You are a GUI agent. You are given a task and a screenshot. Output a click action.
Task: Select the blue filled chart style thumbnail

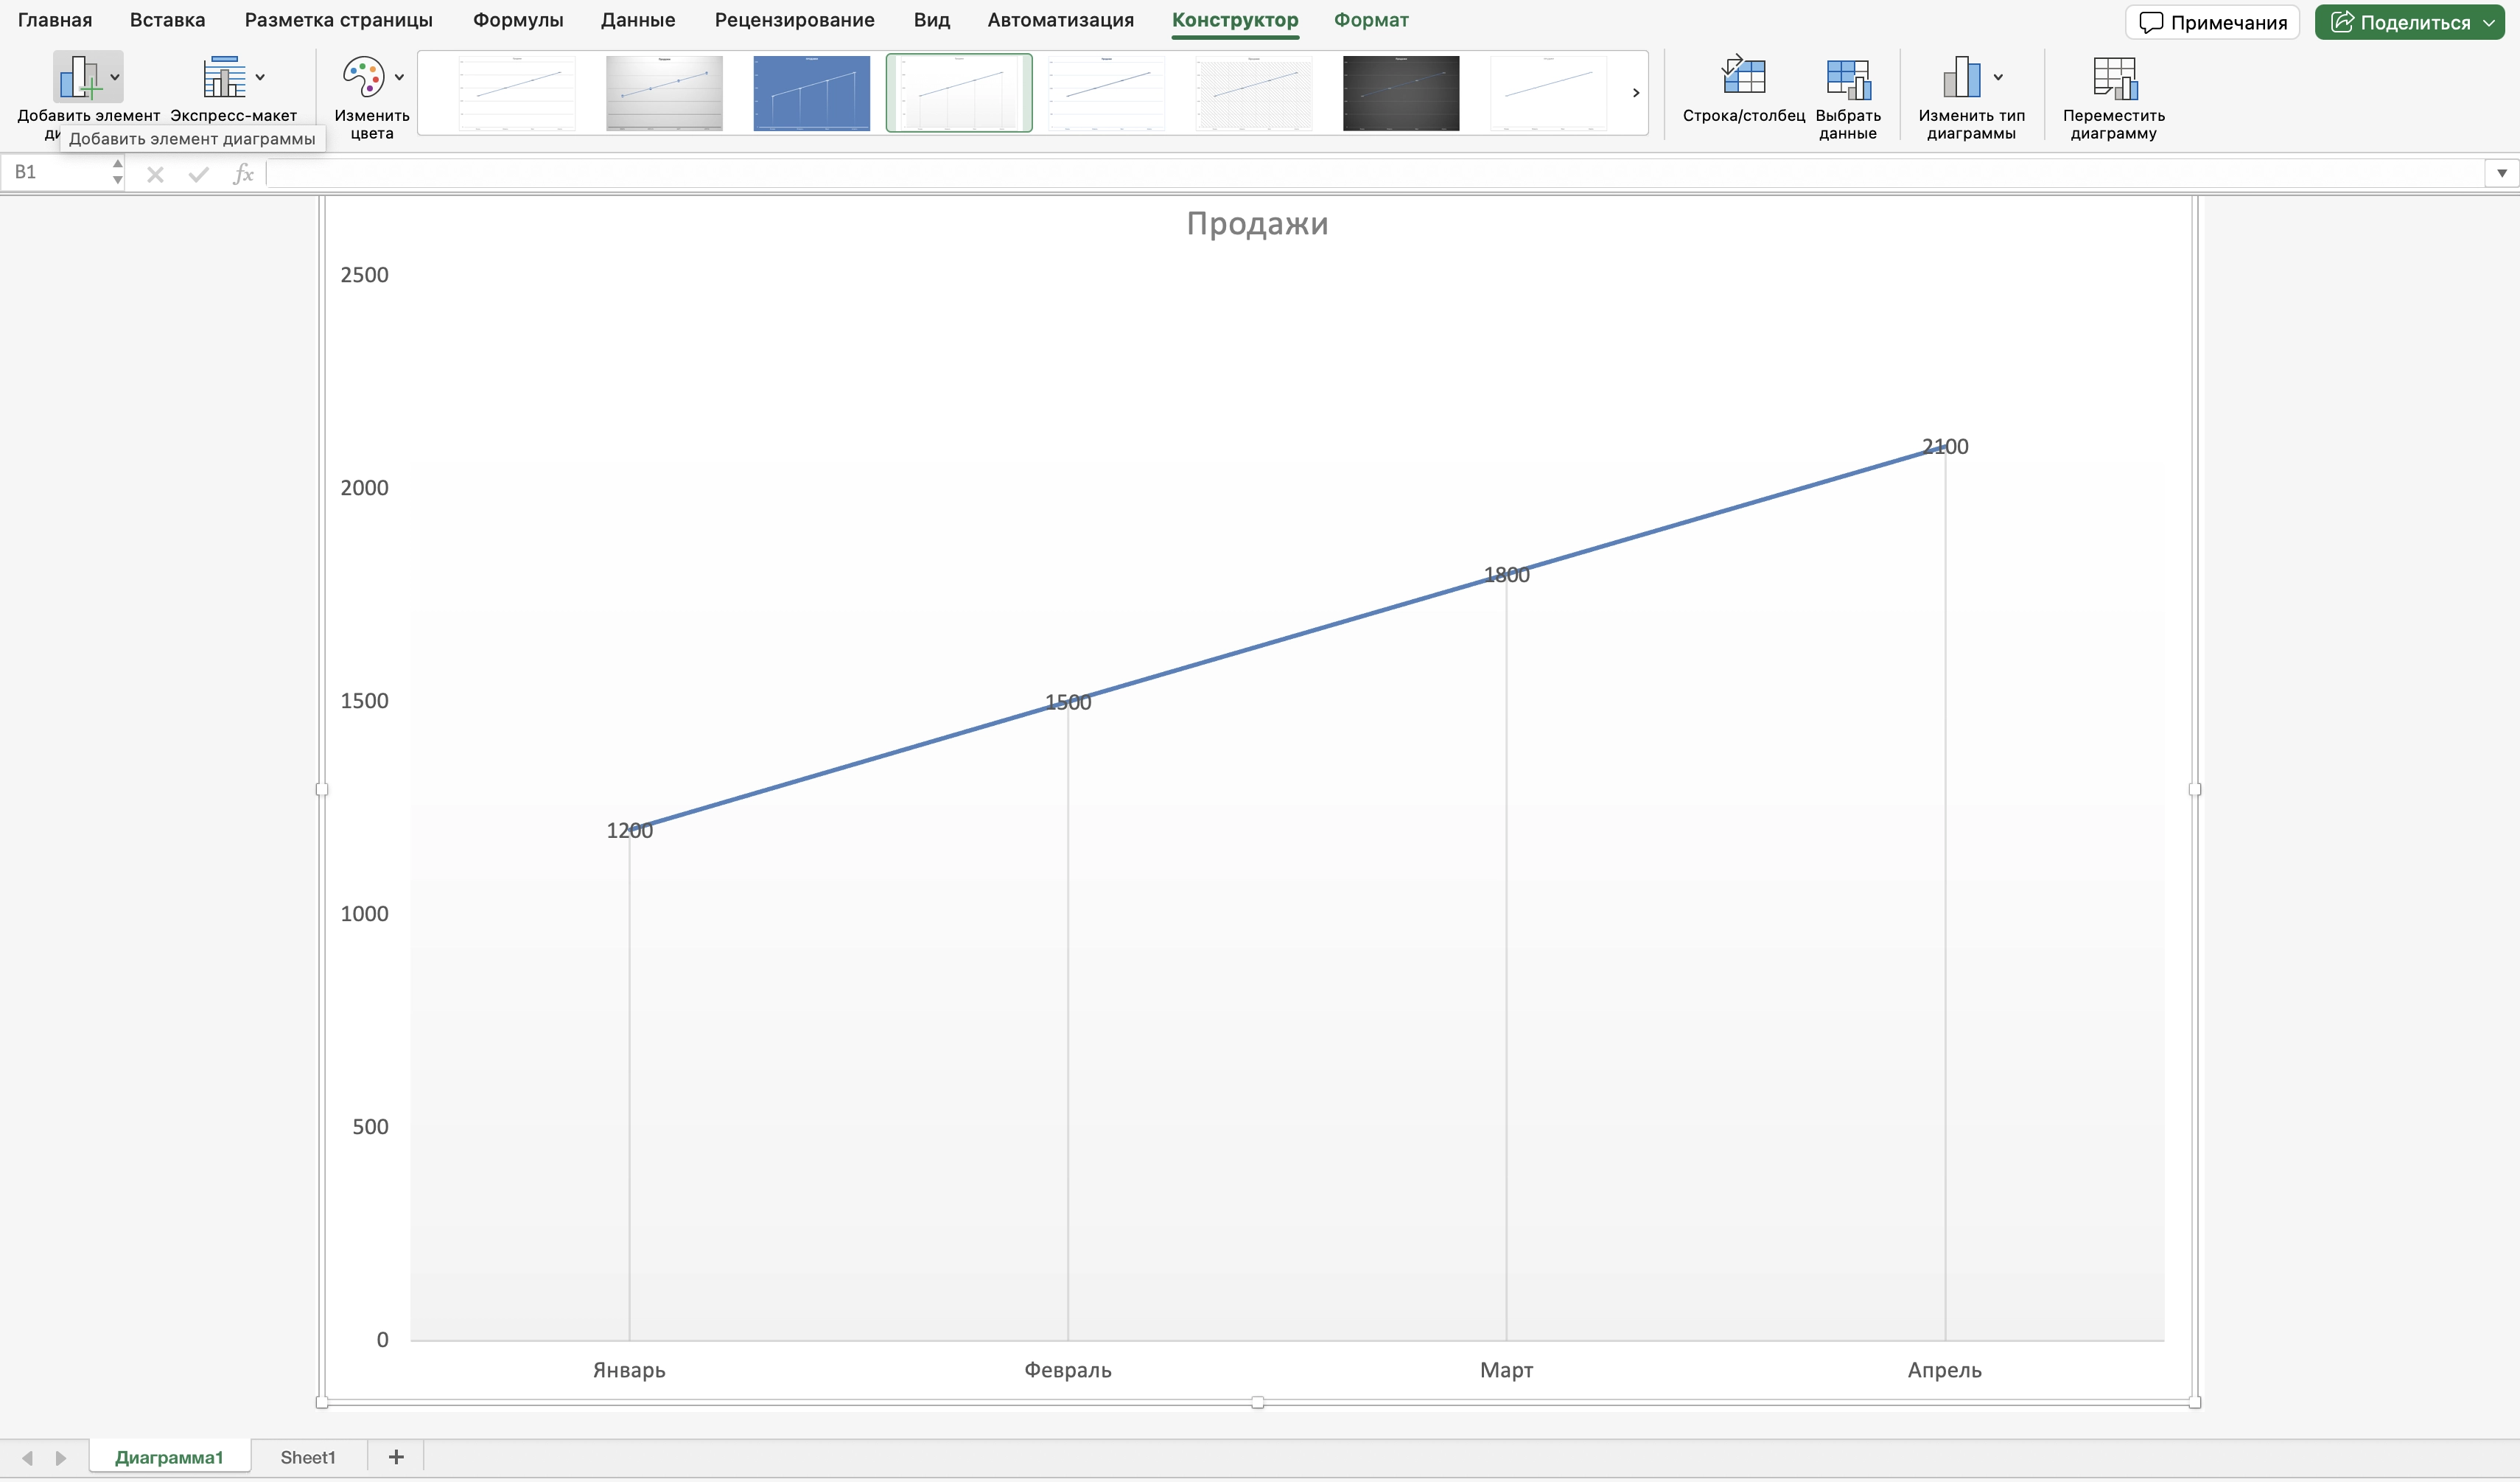(811, 93)
